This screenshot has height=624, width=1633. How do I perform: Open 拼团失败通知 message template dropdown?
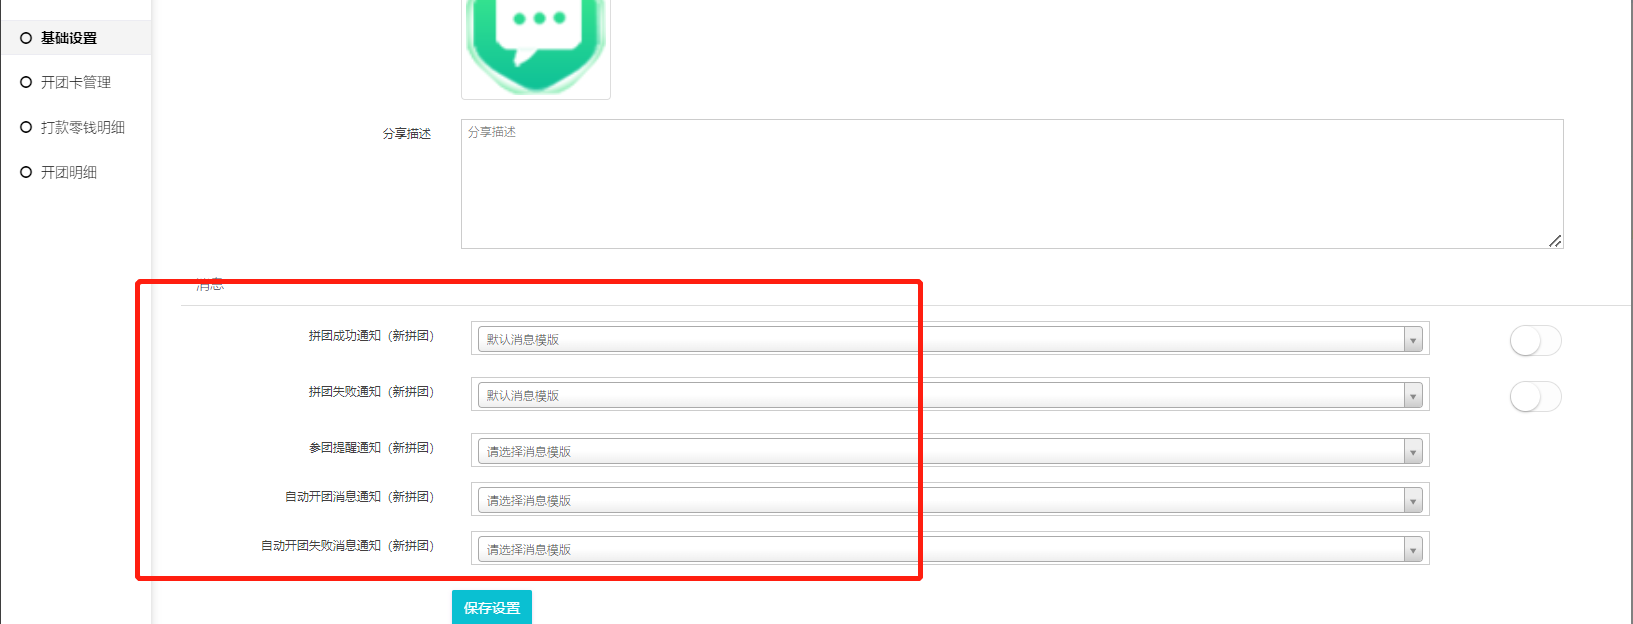(950, 395)
